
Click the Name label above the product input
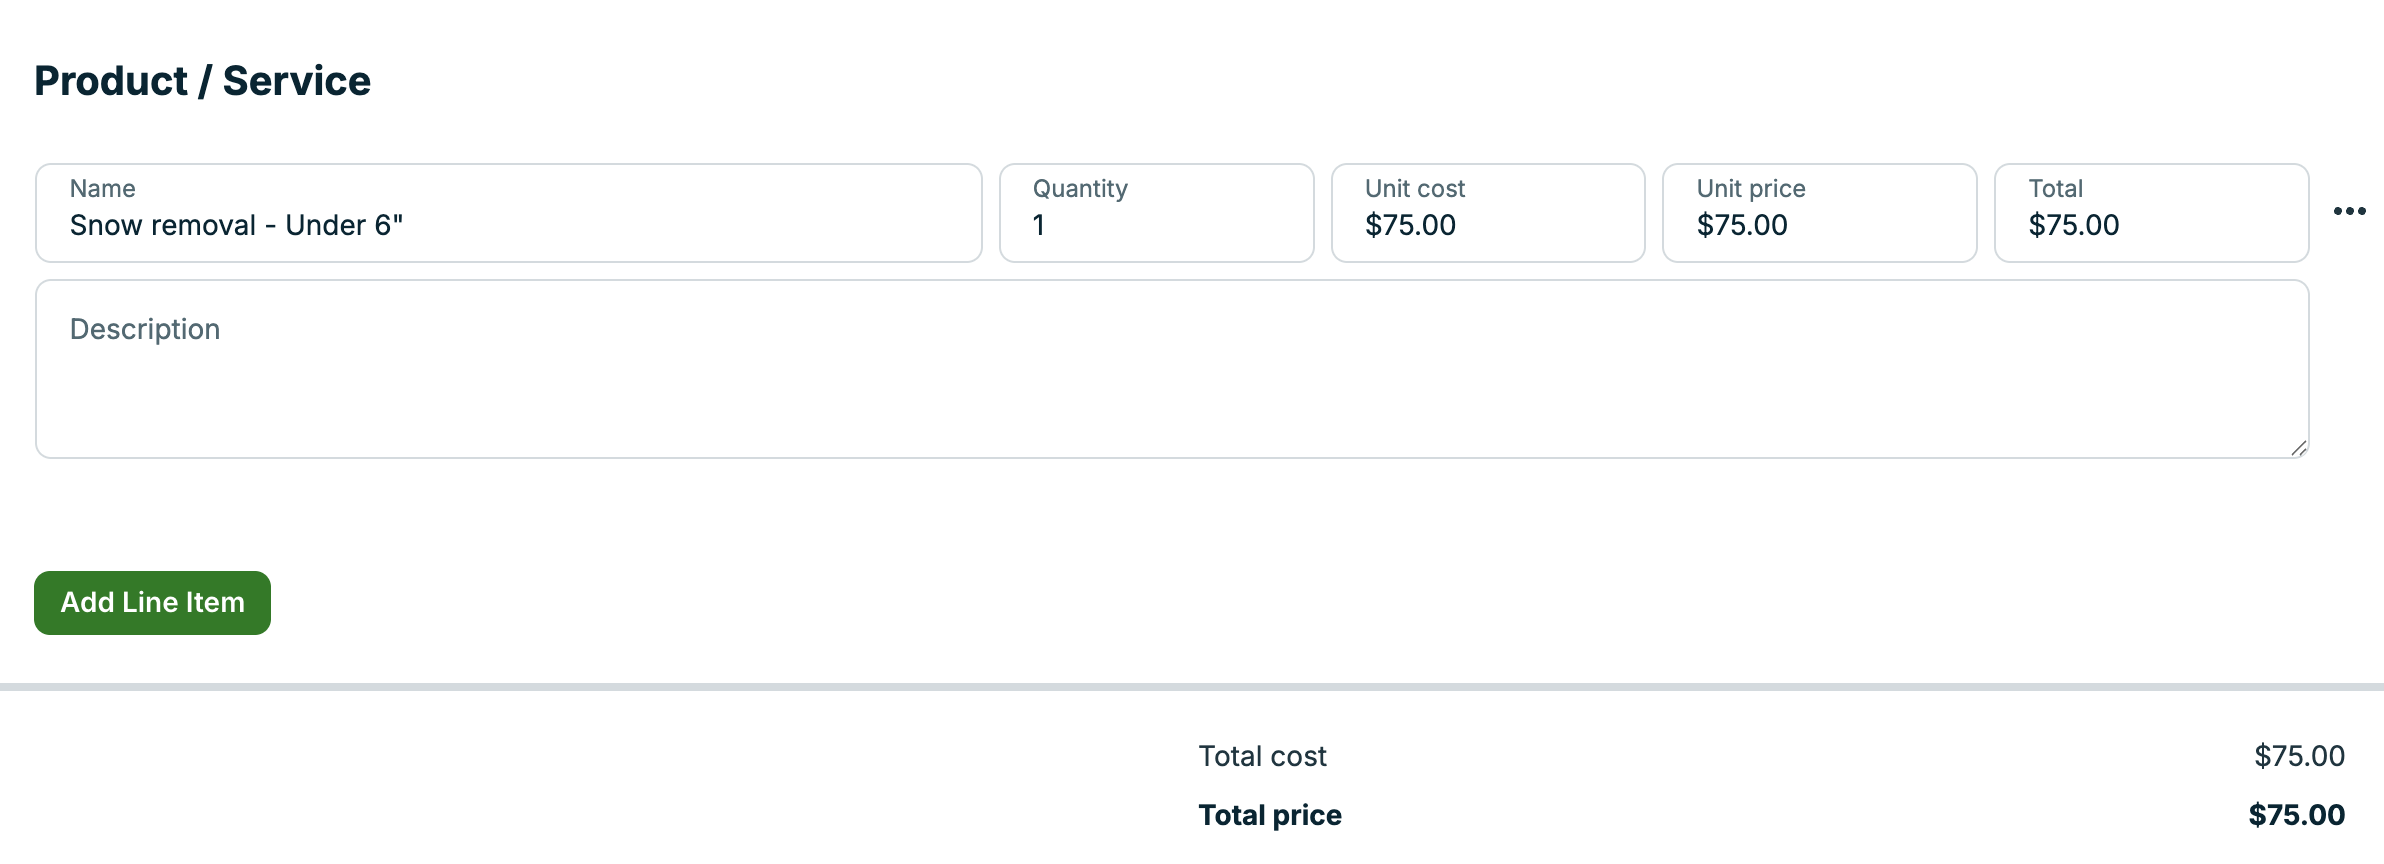(102, 188)
